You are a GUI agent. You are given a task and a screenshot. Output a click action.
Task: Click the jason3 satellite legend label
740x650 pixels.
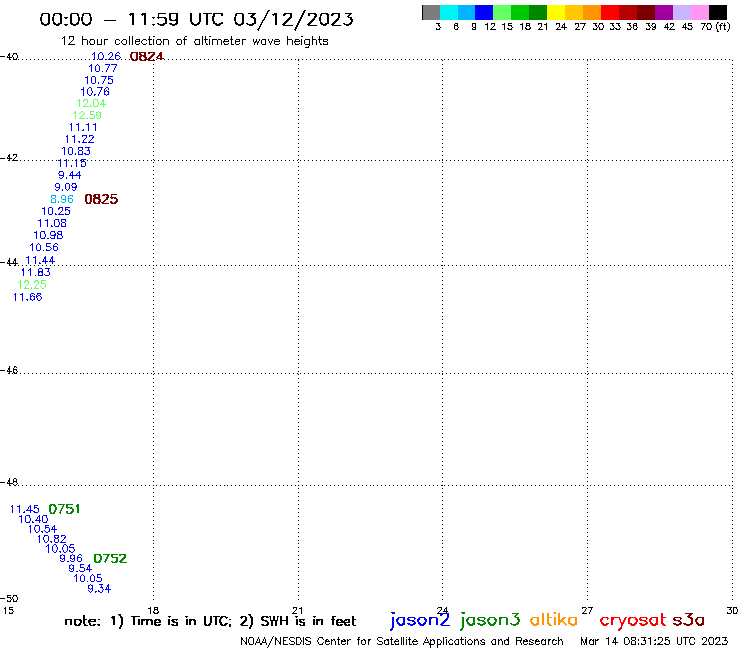(x=490, y=620)
